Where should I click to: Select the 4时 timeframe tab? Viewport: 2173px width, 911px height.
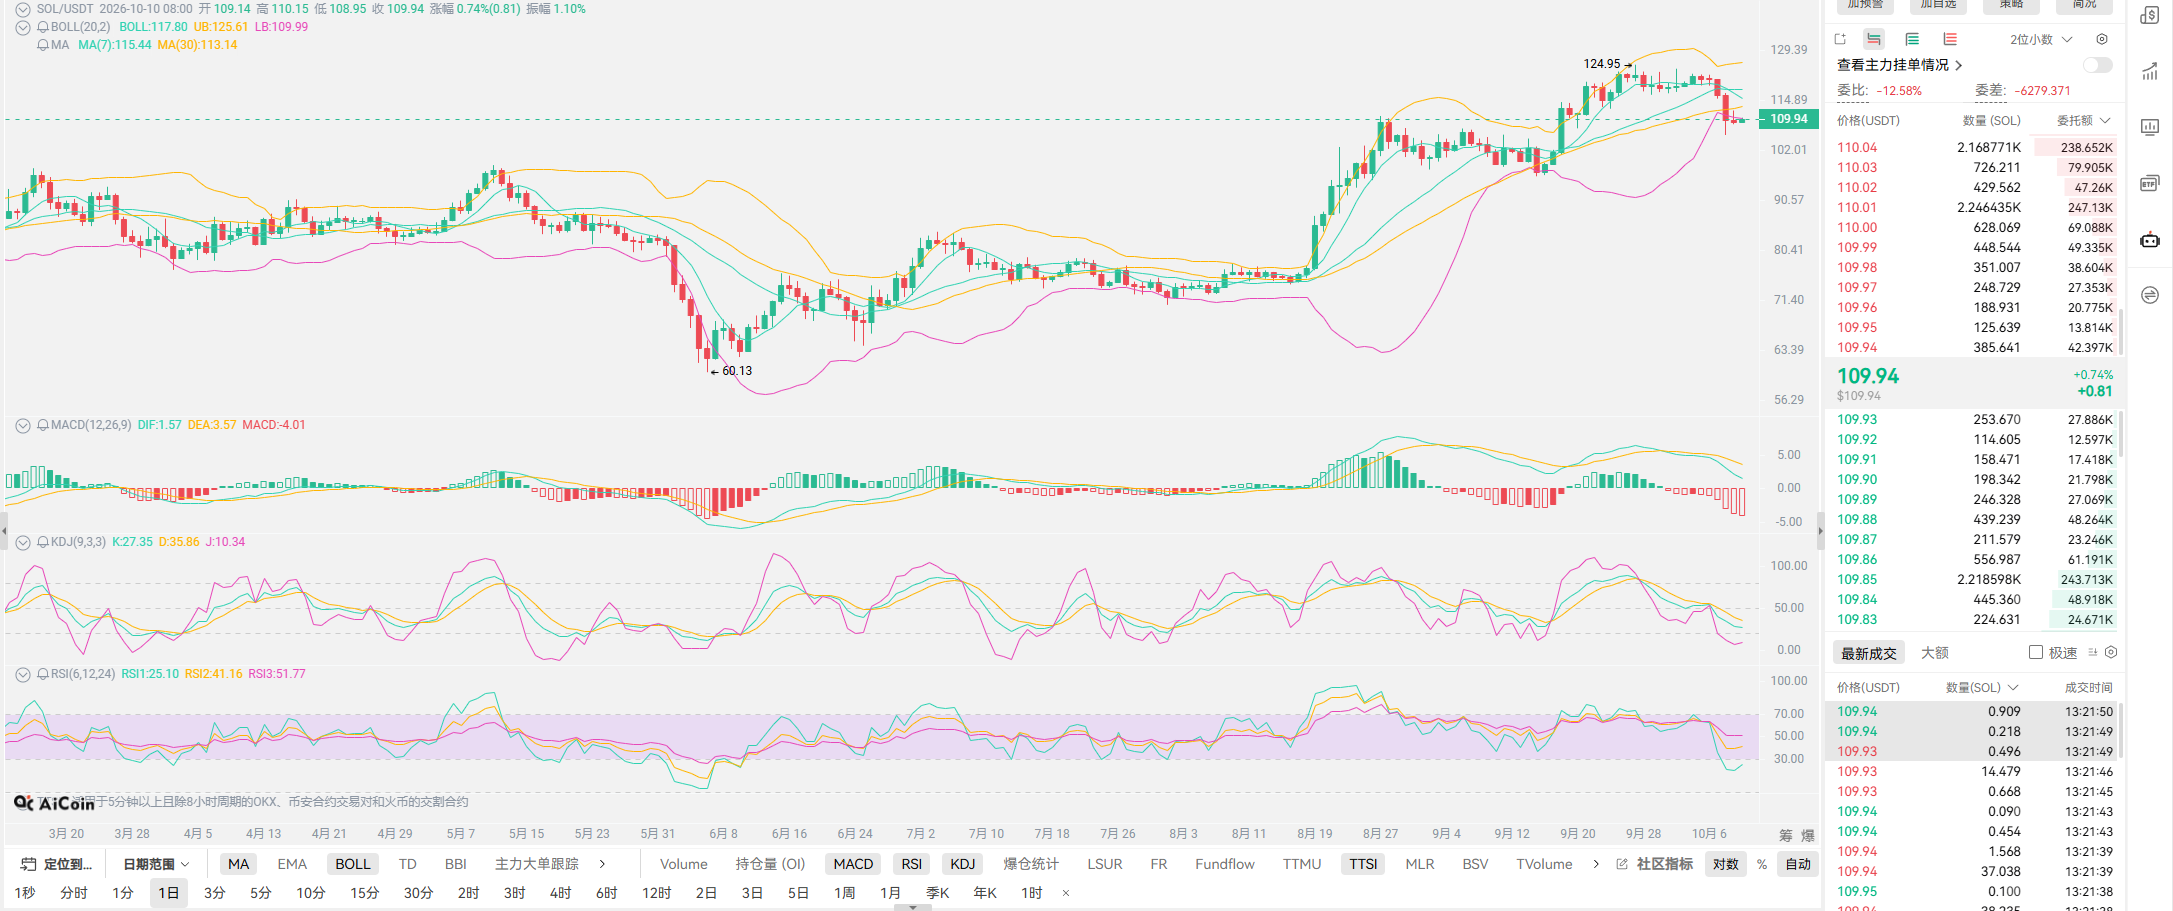(x=560, y=893)
